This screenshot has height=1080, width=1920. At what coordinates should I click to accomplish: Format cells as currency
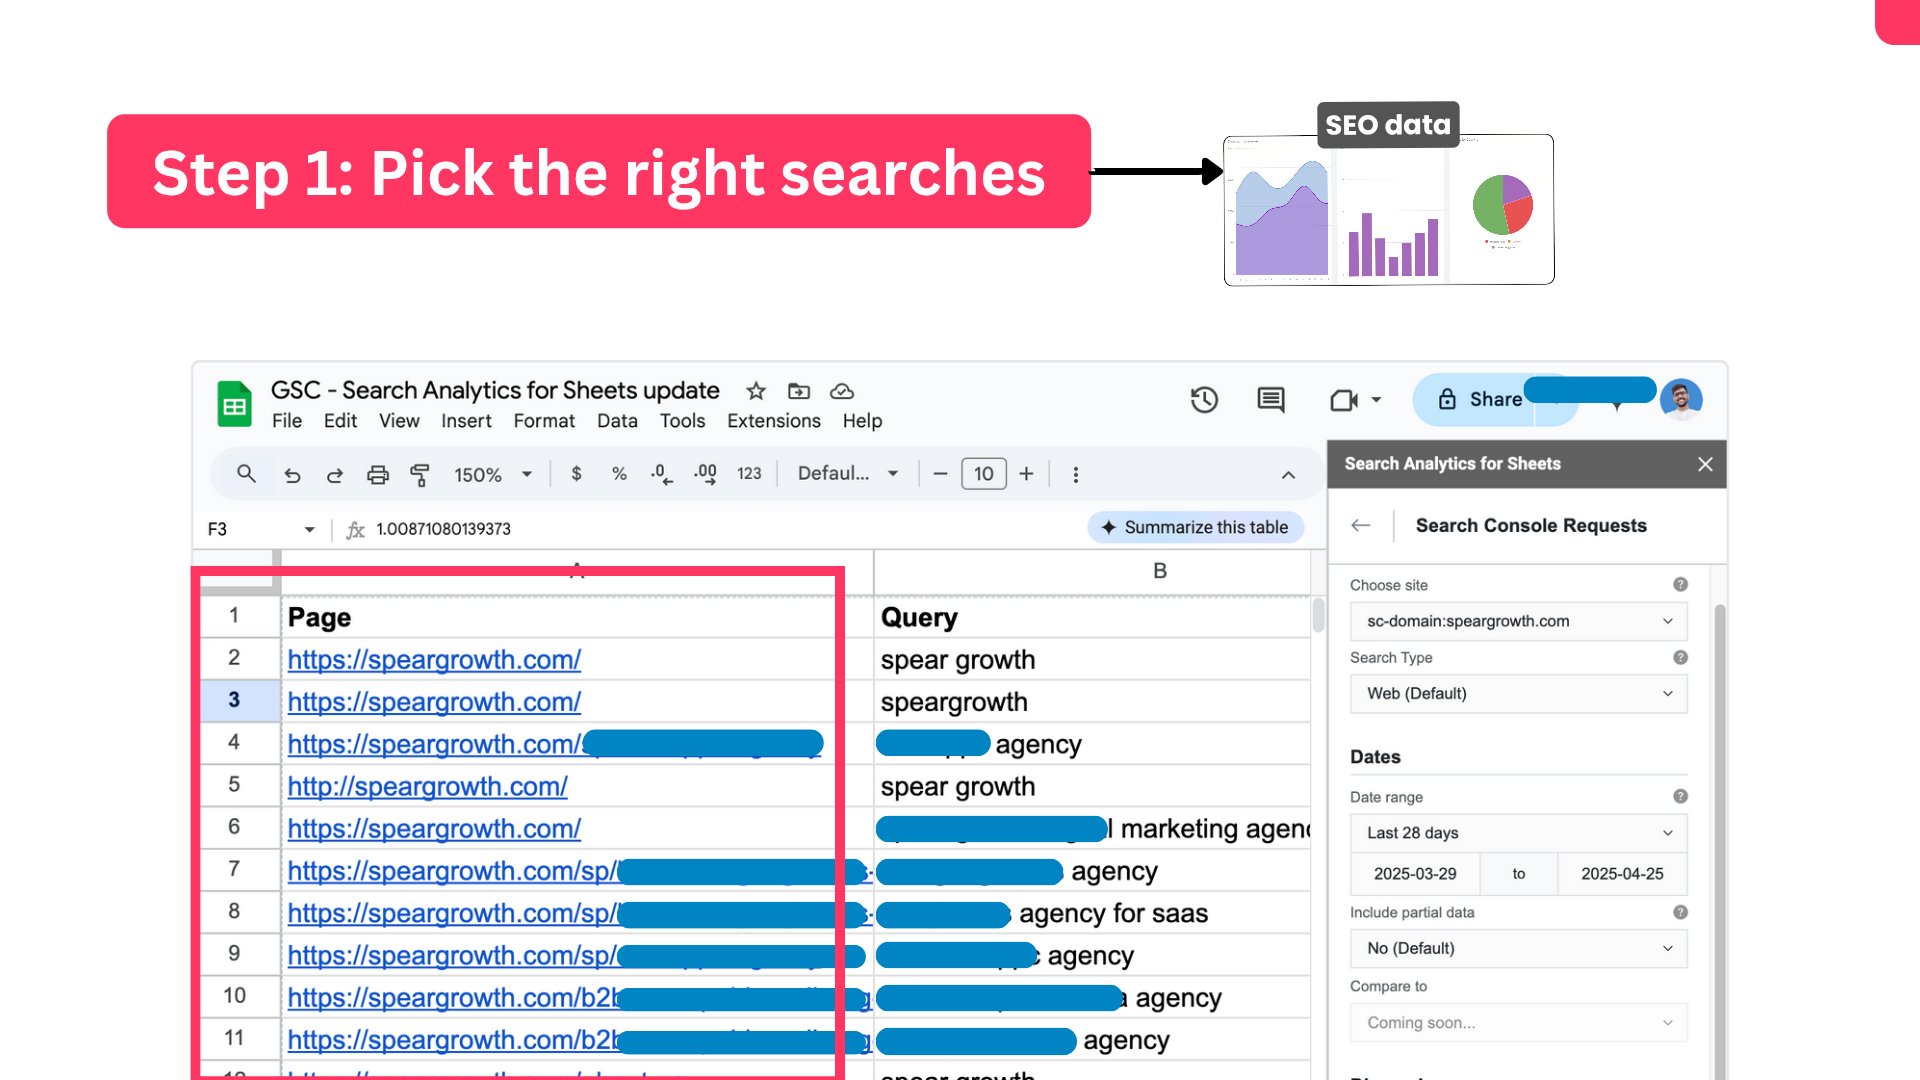pyautogui.click(x=576, y=474)
